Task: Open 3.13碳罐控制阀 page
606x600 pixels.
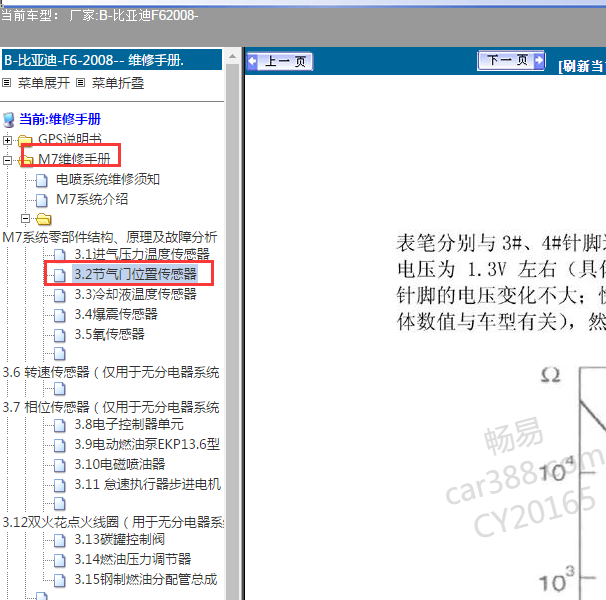Action: pos(119,539)
